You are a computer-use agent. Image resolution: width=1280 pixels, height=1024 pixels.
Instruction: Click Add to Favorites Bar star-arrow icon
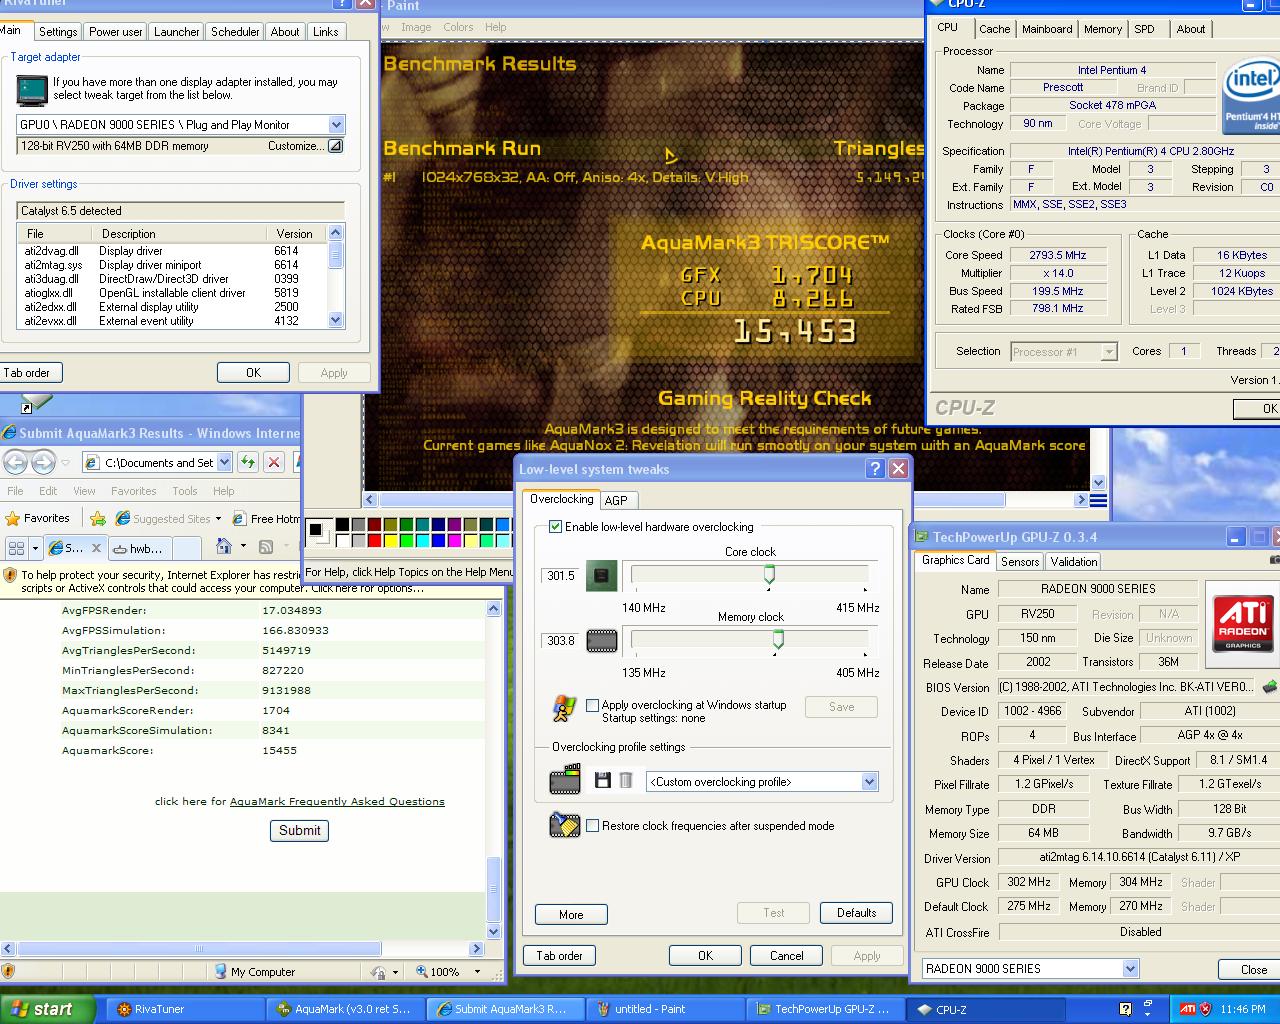tap(98, 518)
